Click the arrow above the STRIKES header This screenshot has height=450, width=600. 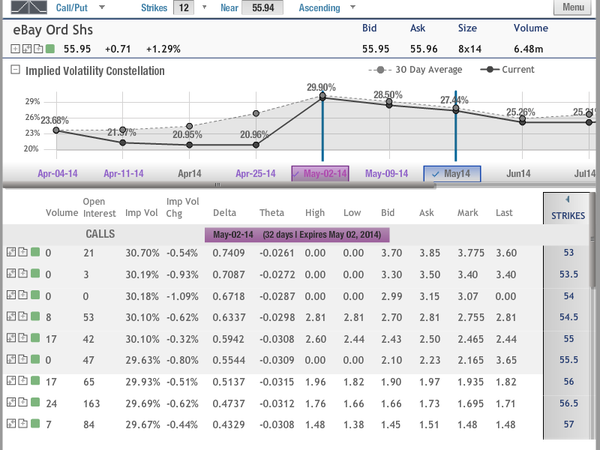coord(568,199)
